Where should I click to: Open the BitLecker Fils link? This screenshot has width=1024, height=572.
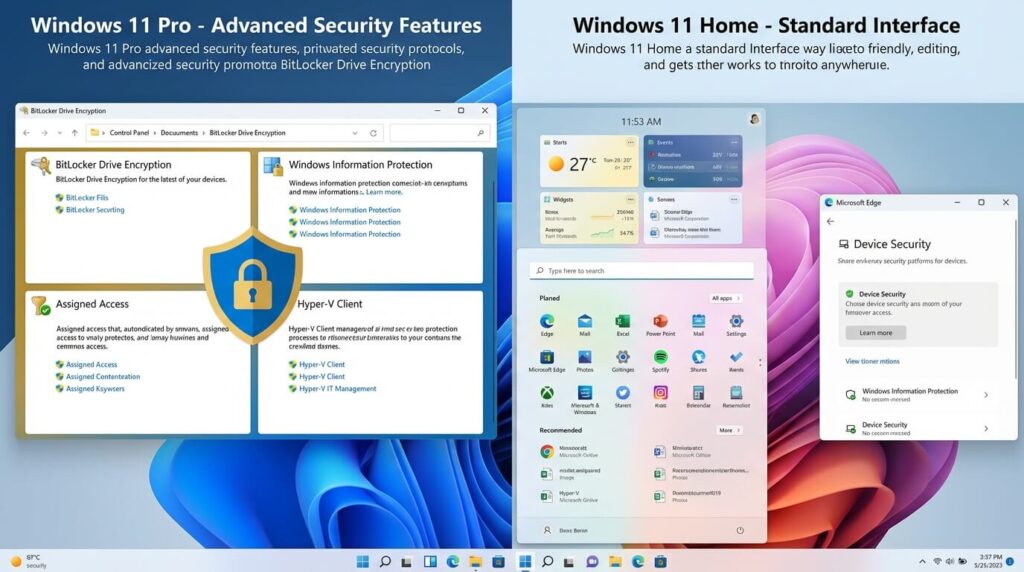coord(87,197)
